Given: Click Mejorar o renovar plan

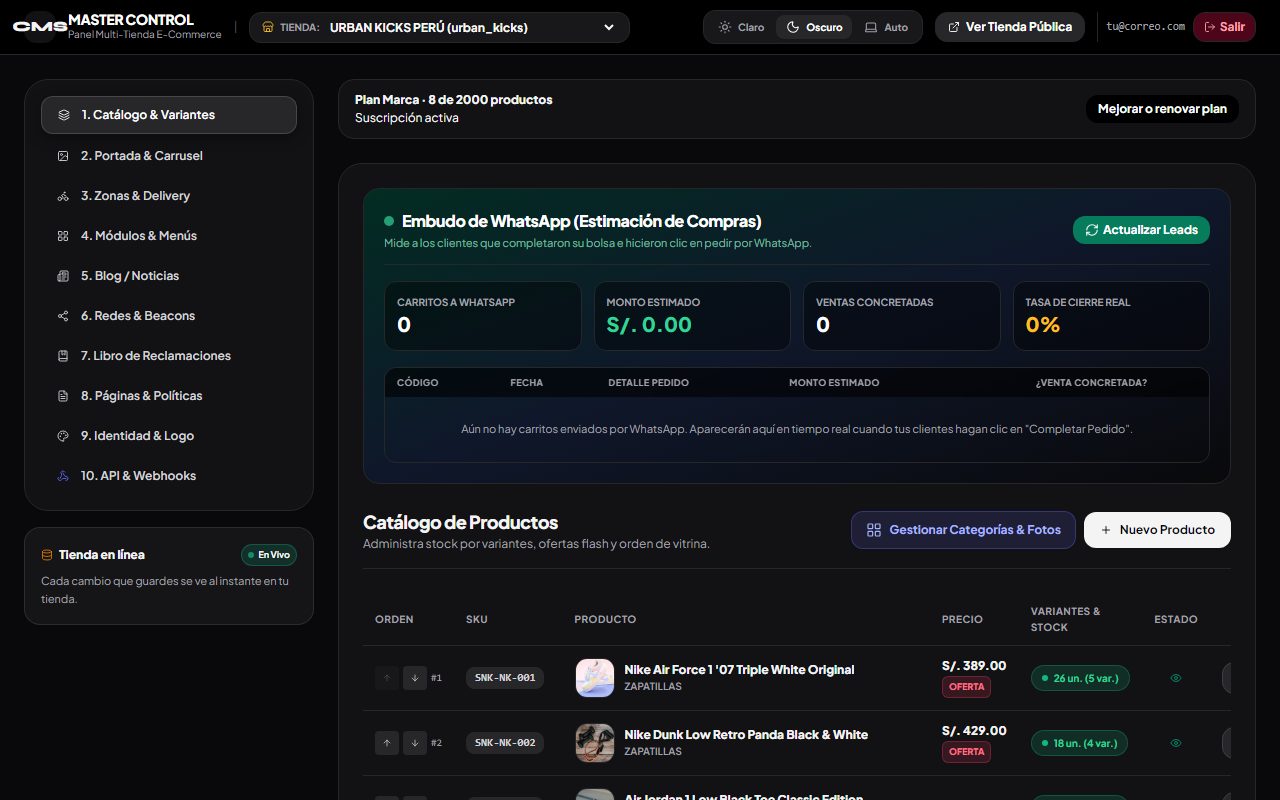Looking at the screenshot, I should 1162,109.
